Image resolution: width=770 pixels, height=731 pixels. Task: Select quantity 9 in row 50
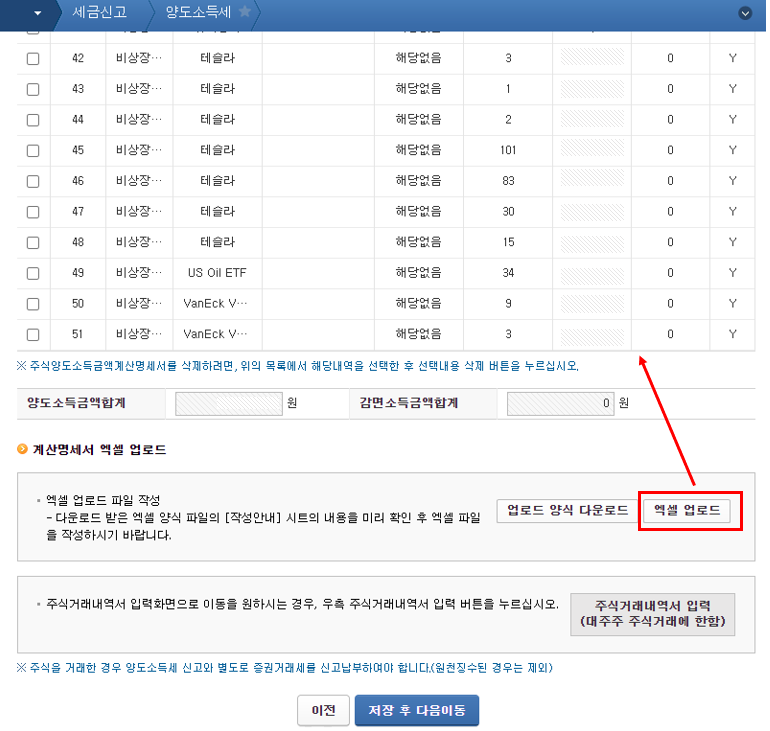[508, 304]
